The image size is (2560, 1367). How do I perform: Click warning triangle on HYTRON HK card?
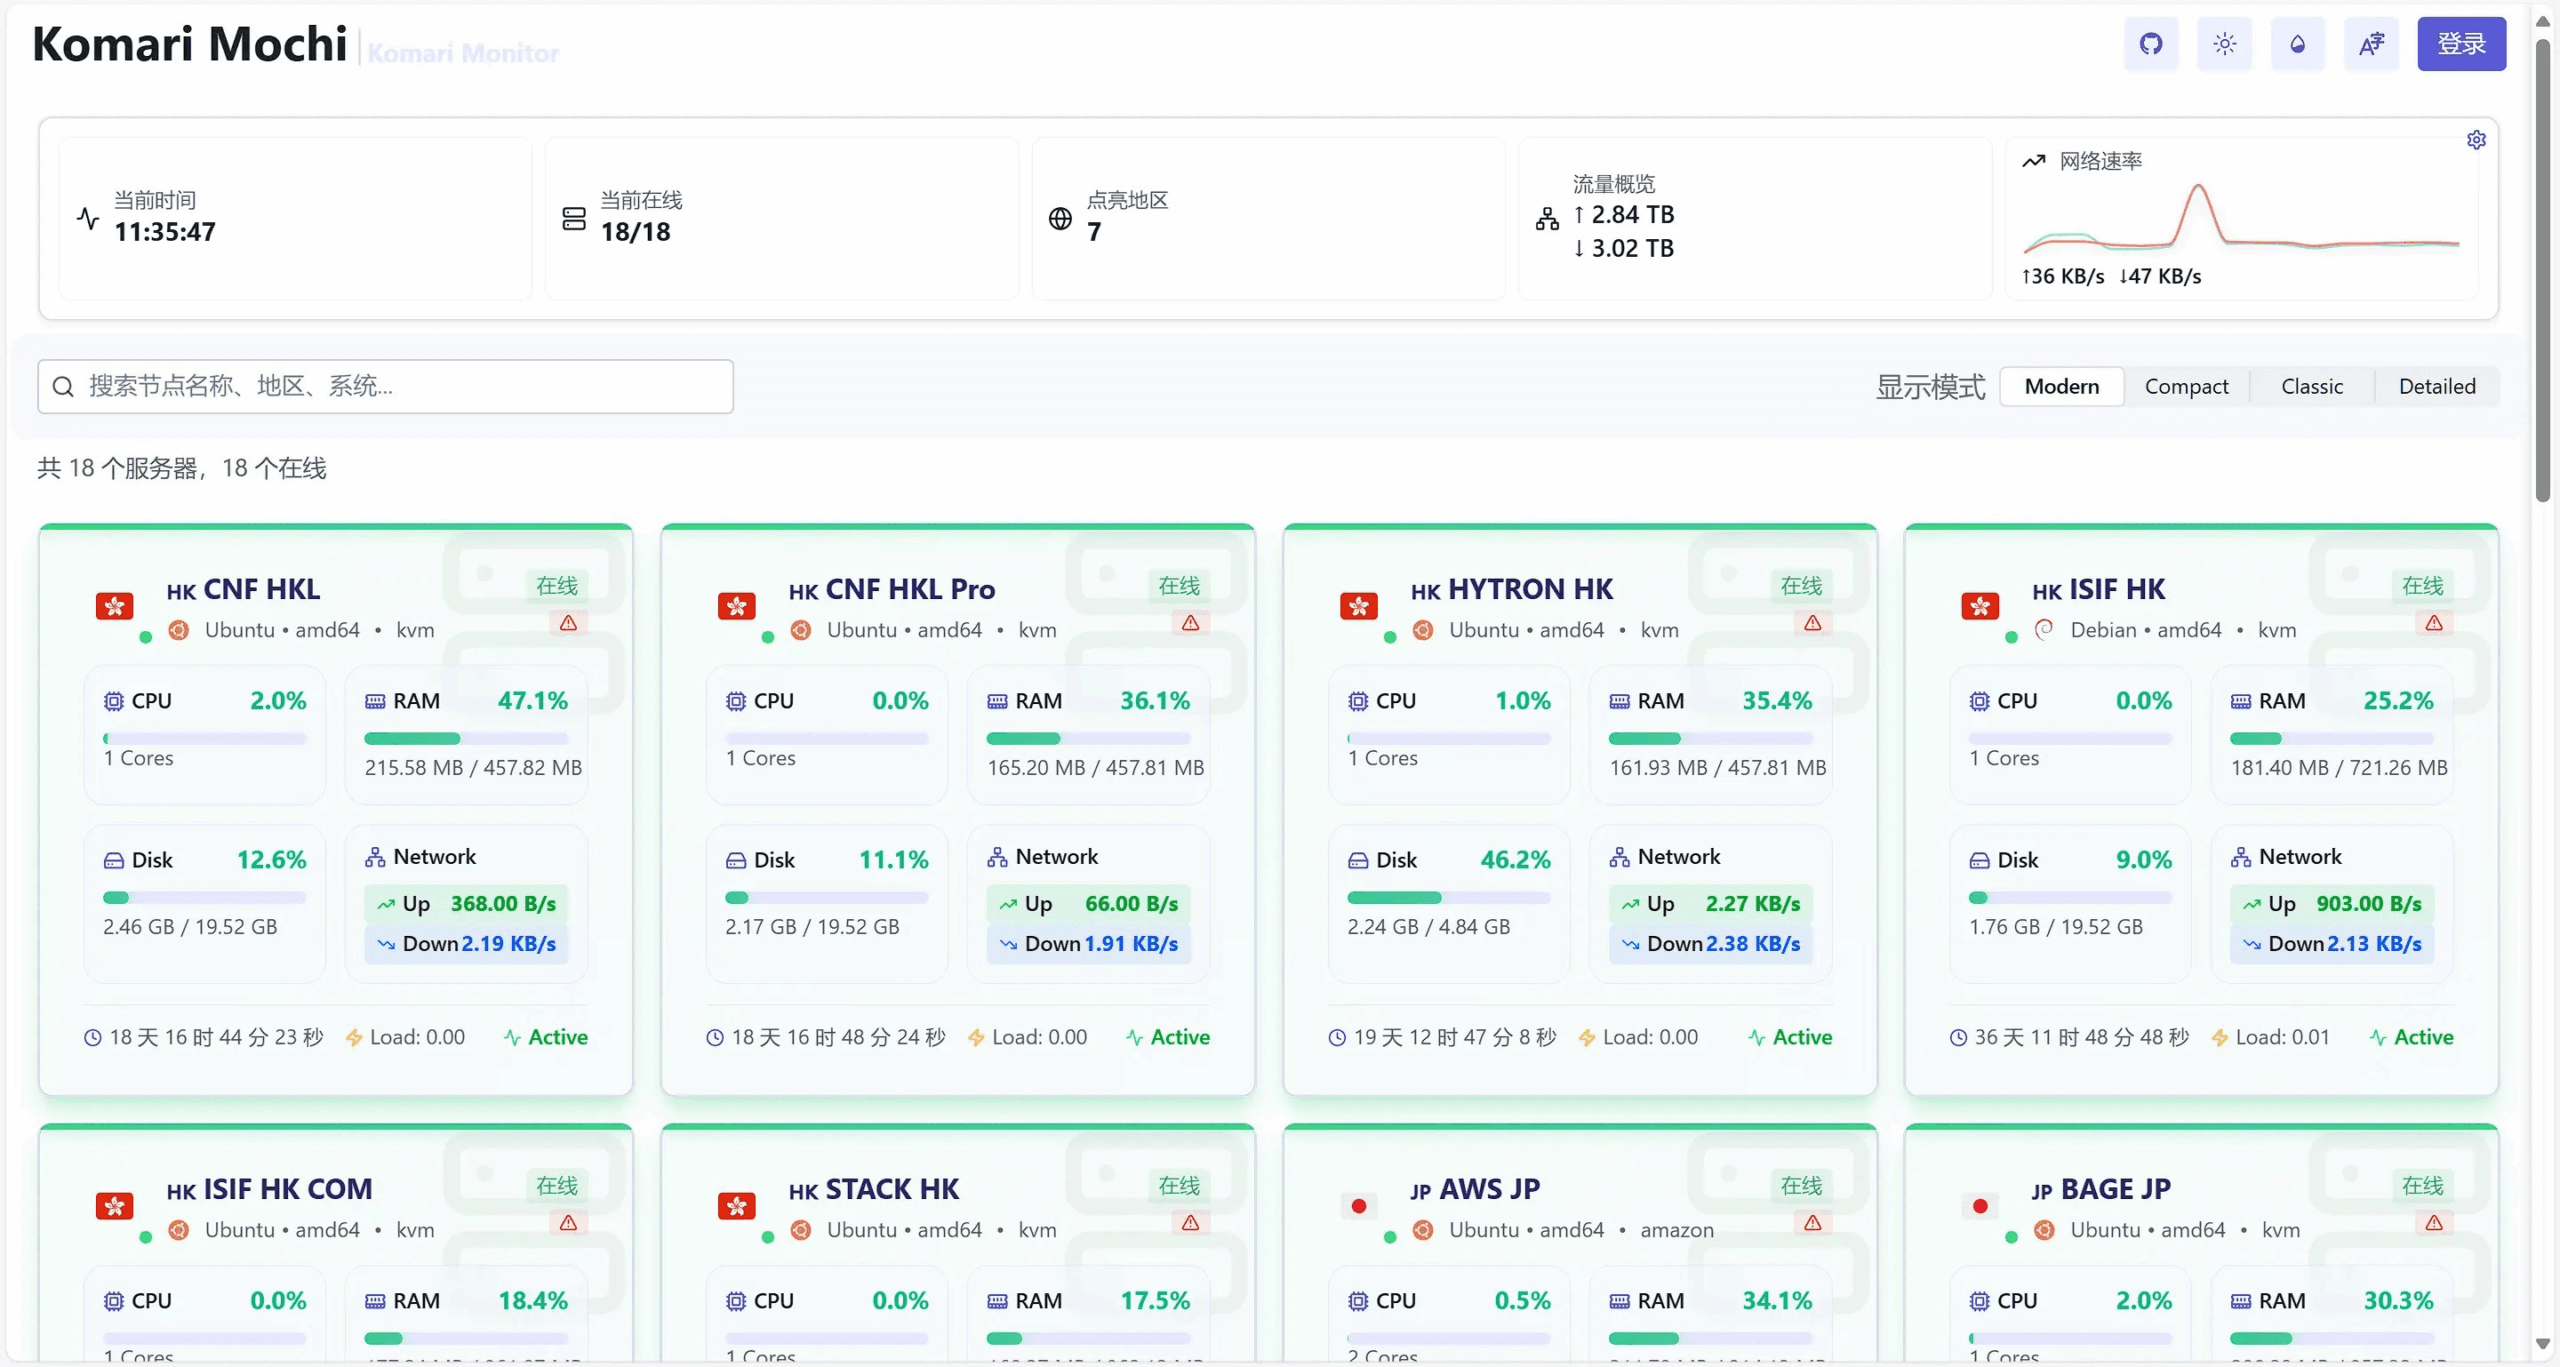point(1812,623)
